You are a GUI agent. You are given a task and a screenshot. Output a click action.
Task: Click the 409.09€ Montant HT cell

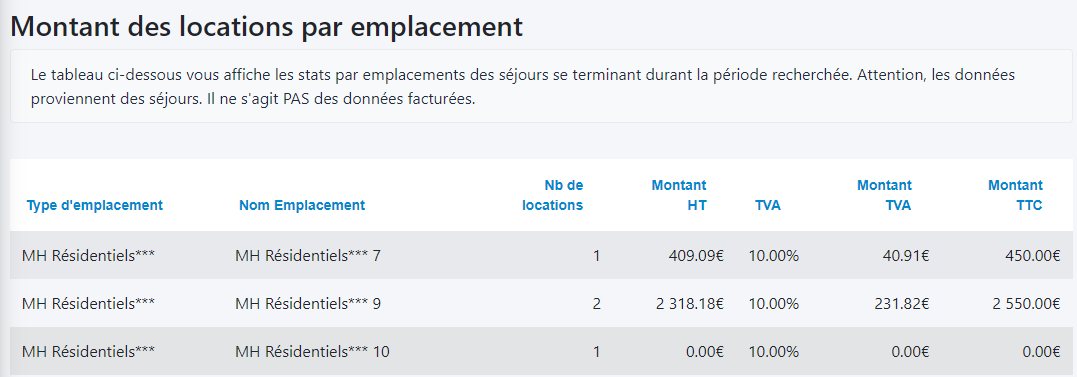point(696,256)
